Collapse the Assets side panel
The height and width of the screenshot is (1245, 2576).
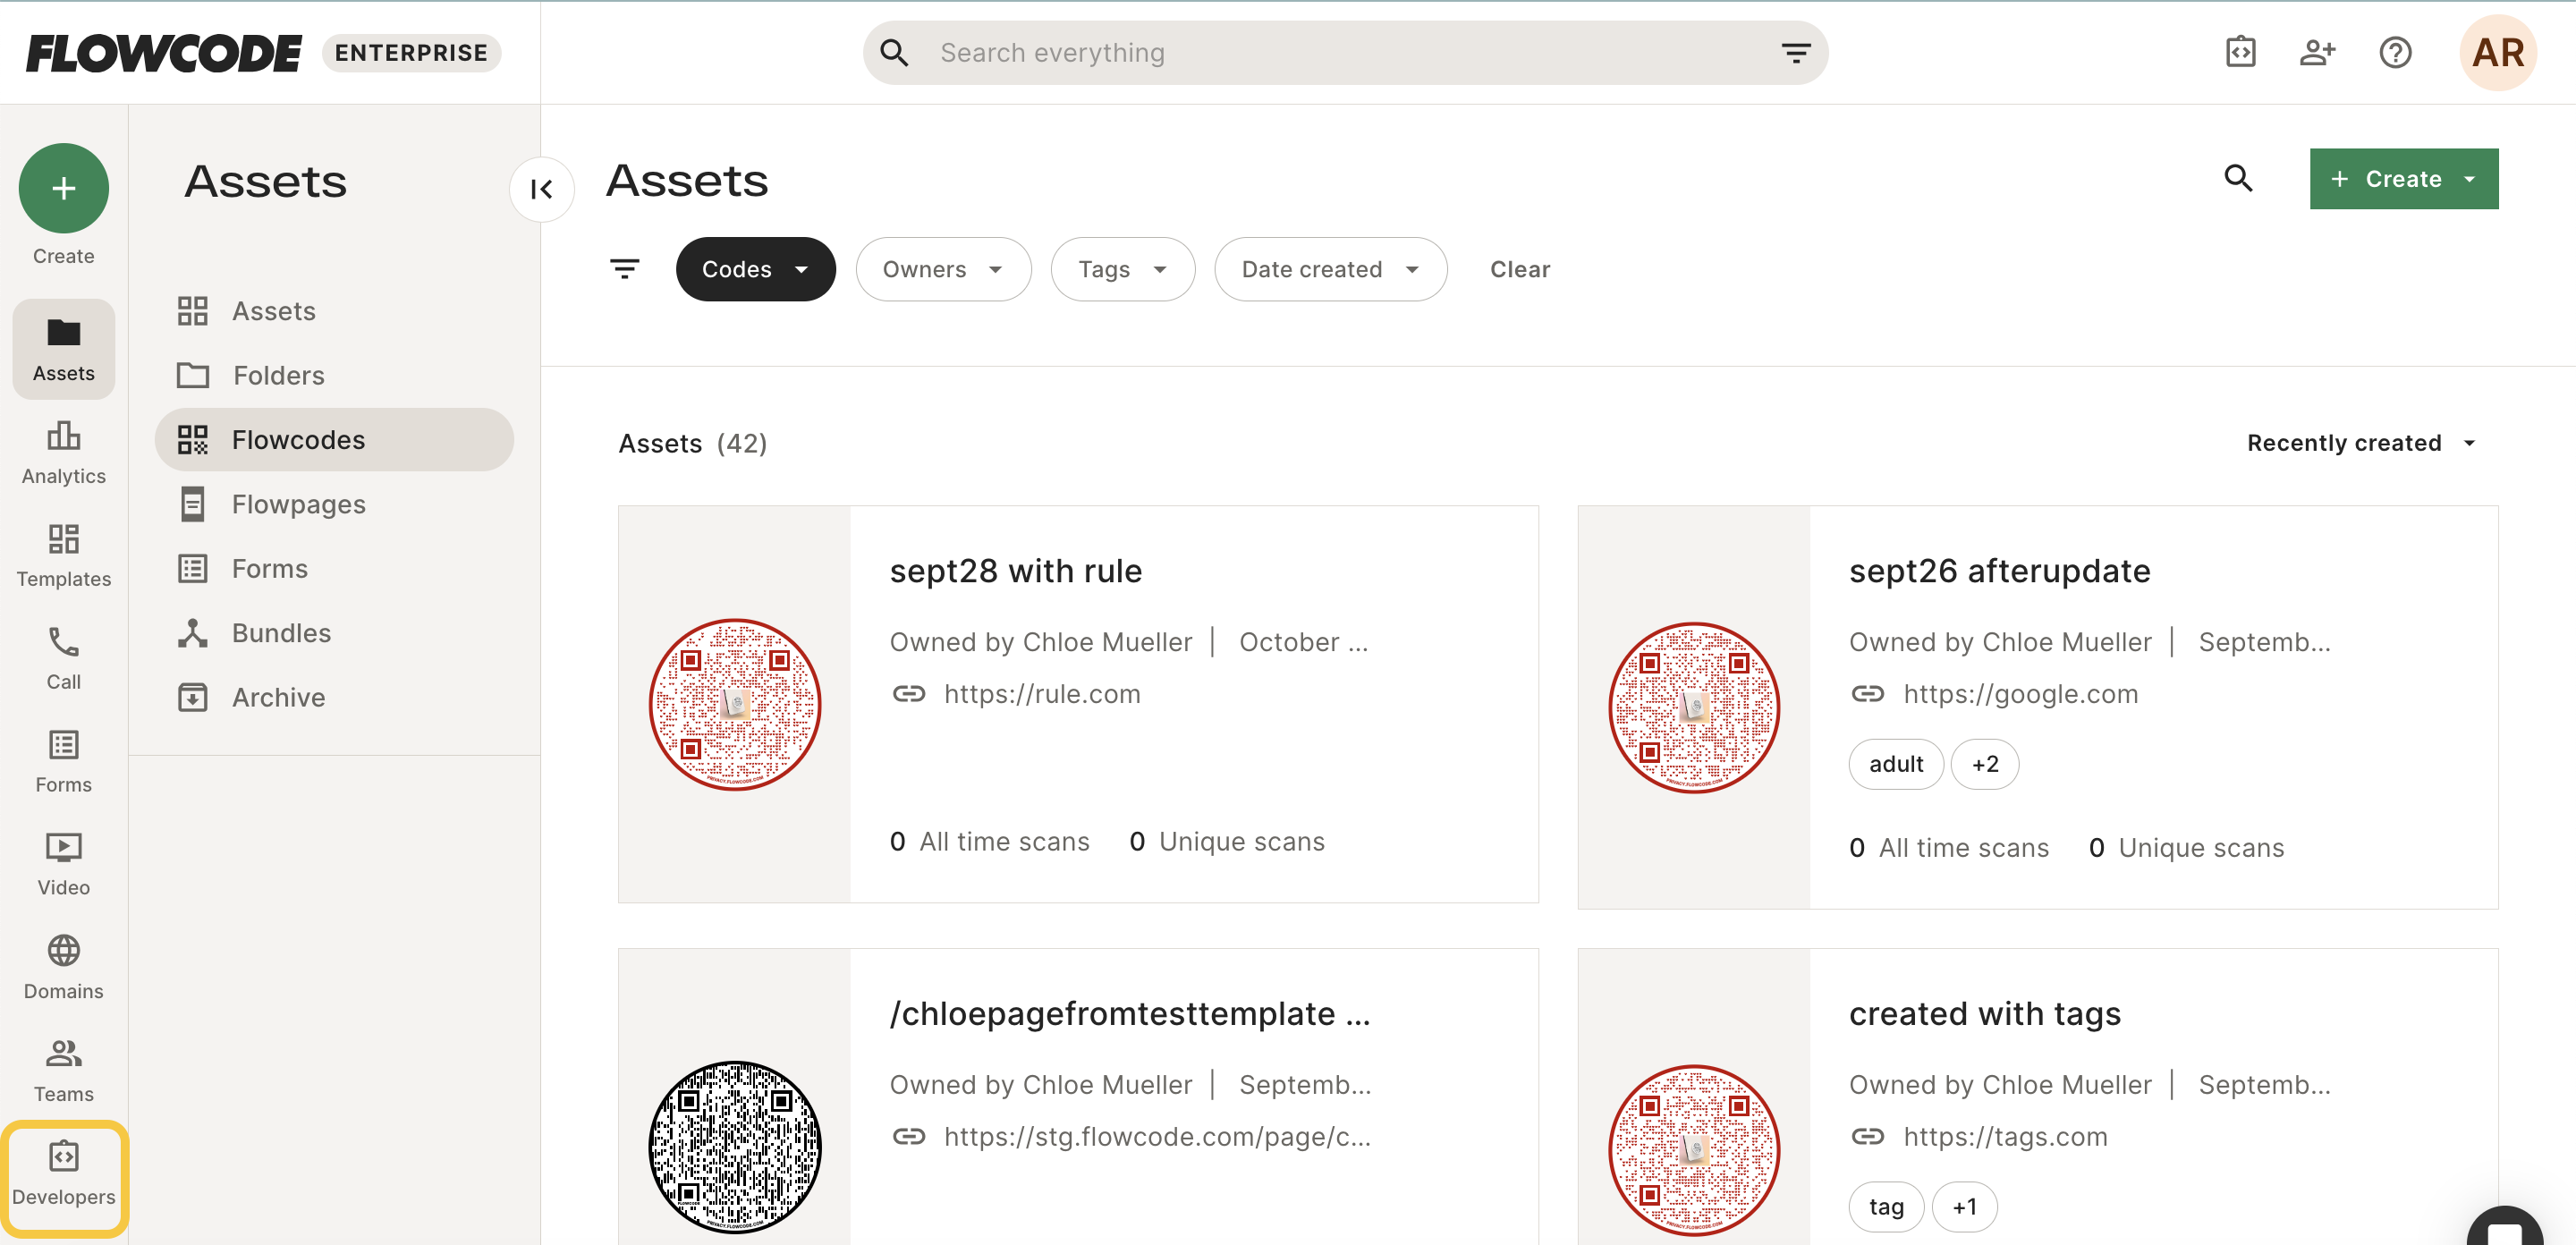pyautogui.click(x=542, y=189)
